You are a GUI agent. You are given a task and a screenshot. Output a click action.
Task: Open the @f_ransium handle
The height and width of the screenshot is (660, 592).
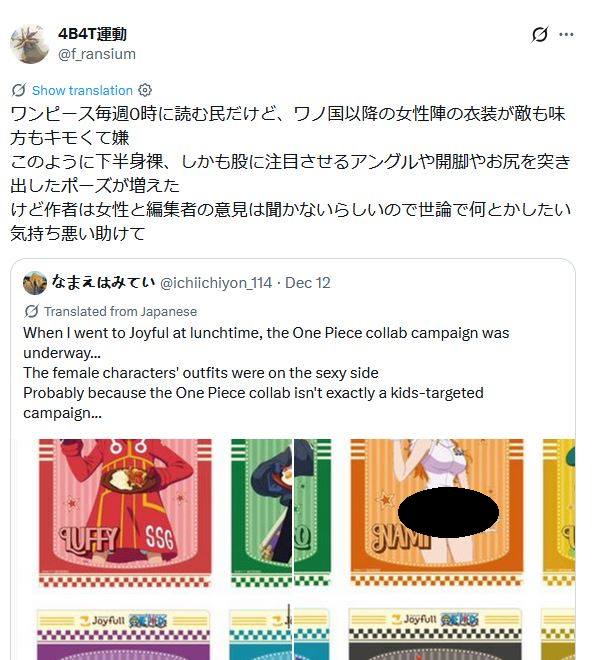(x=97, y=54)
